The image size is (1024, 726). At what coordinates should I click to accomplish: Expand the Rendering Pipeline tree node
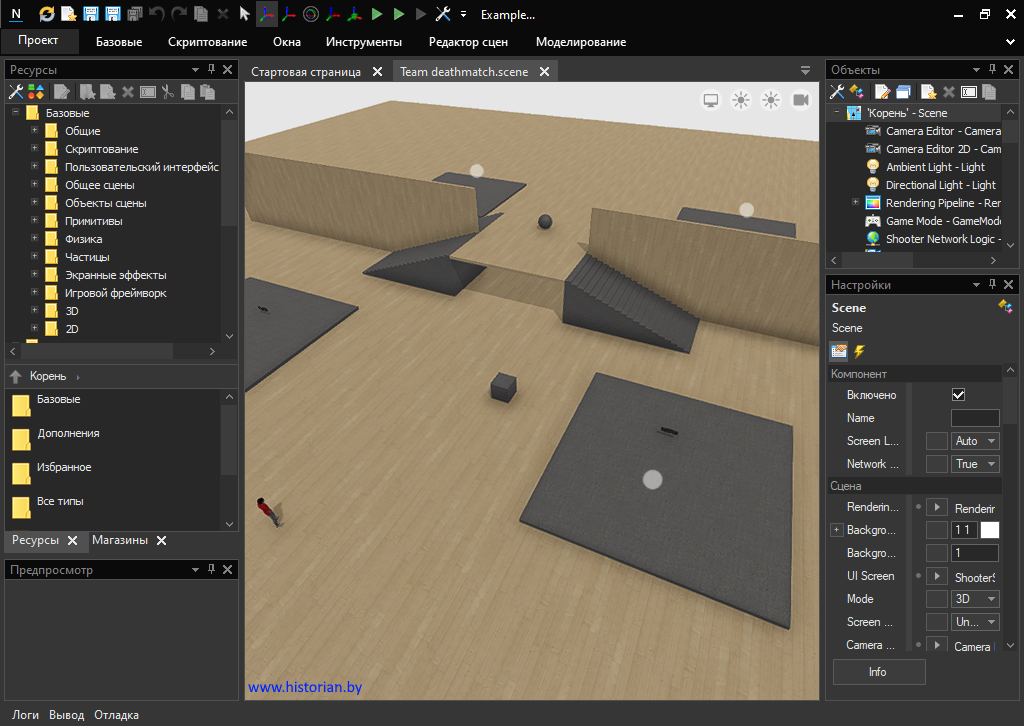point(855,203)
